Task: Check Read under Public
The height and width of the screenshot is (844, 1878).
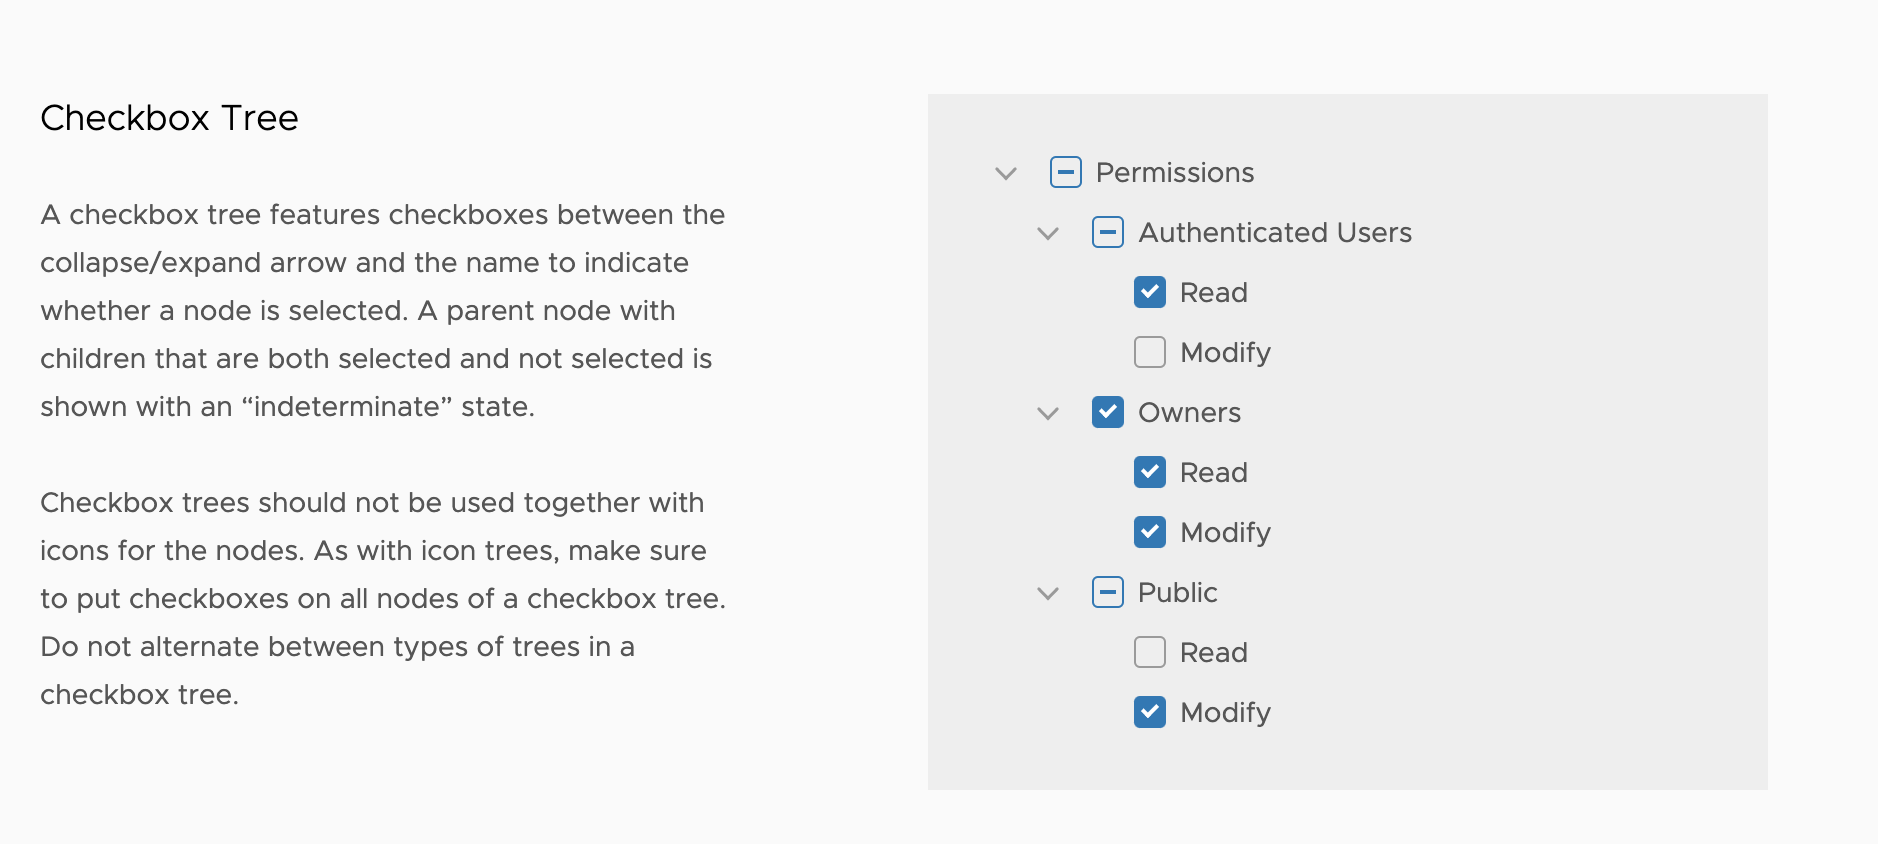Action: coord(1150,652)
